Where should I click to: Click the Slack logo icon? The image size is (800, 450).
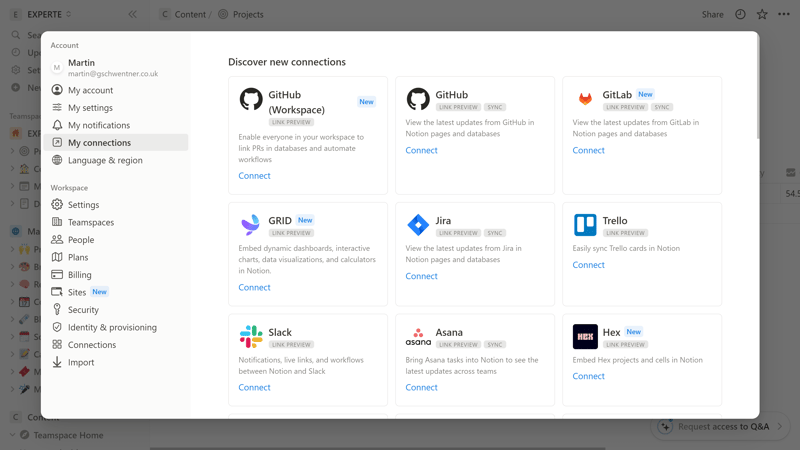[x=251, y=336]
